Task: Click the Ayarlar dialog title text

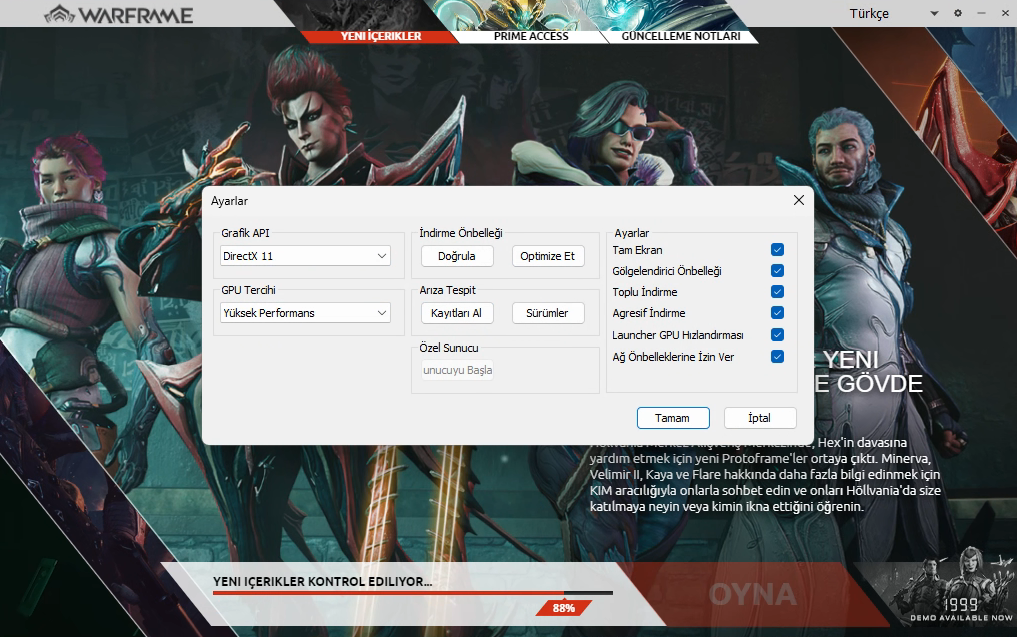Action: pyautogui.click(x=229, y=201)
